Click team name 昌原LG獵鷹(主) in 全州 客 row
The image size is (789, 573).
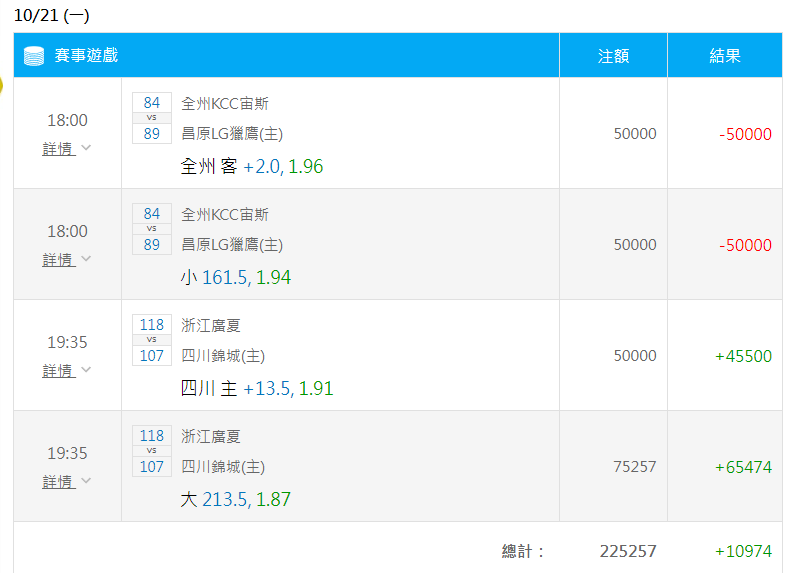point(232,134)
